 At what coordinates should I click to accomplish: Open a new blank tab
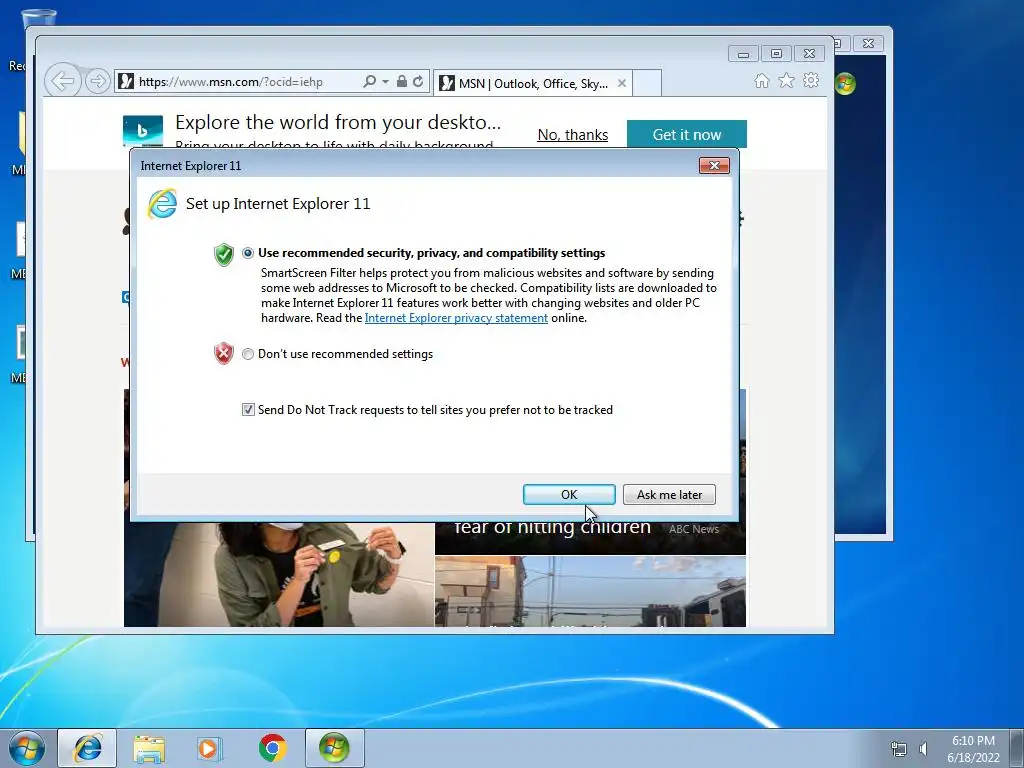(x=647, y=84)
